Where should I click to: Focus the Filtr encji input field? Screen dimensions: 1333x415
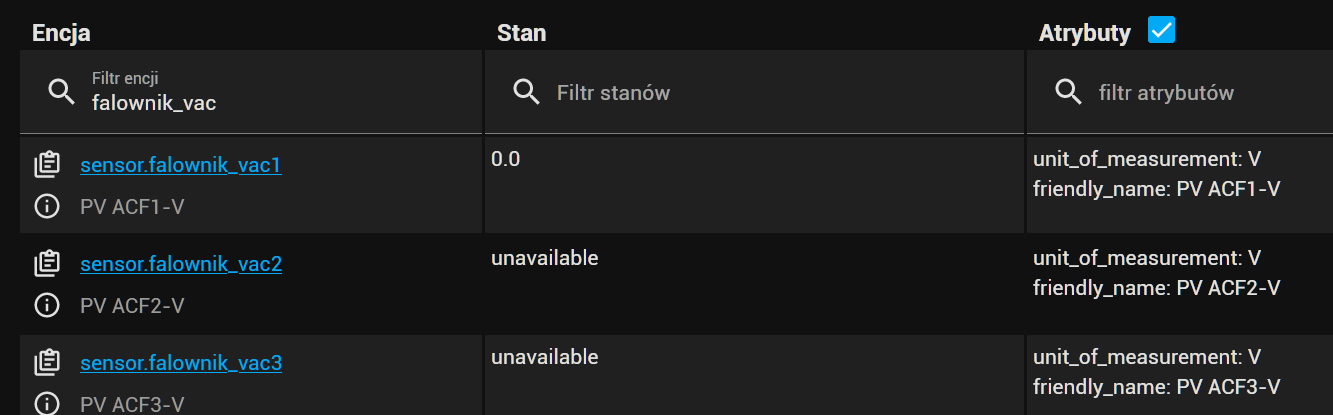coord(270,101)
